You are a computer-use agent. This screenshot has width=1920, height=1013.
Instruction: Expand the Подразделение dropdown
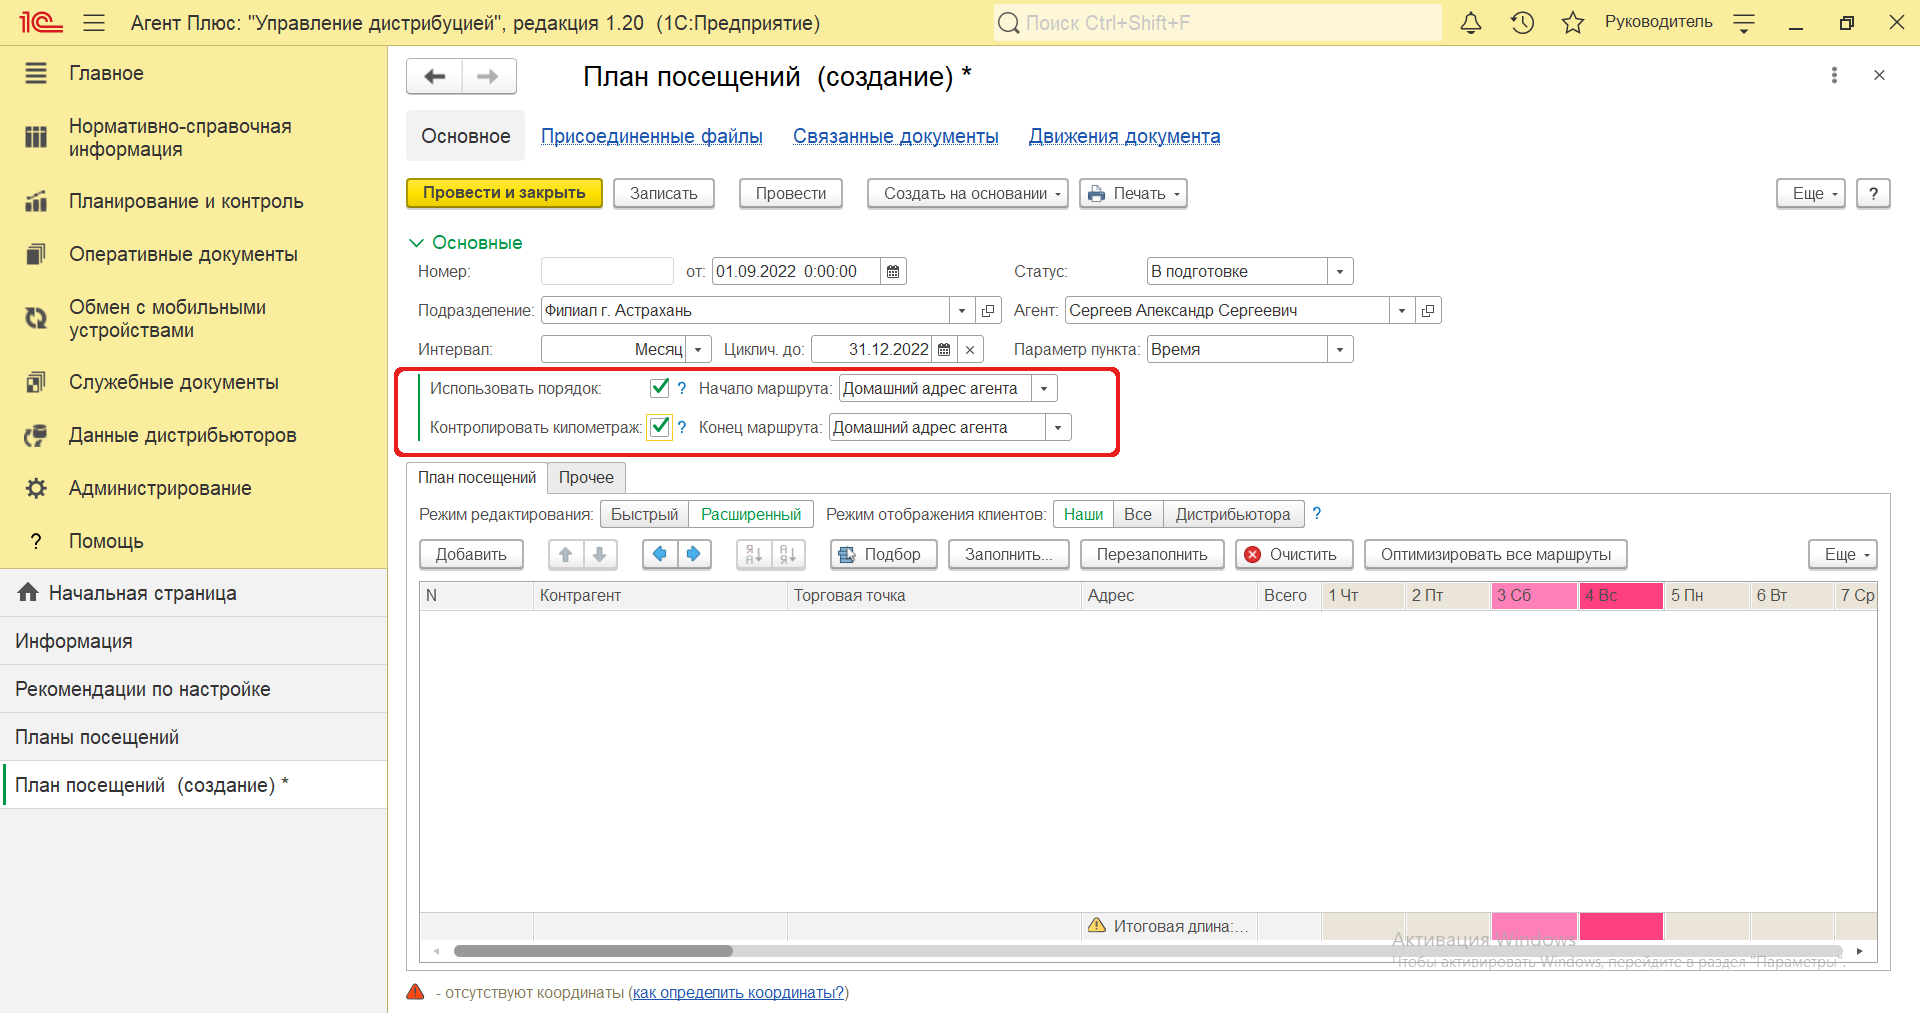point(962,310)
